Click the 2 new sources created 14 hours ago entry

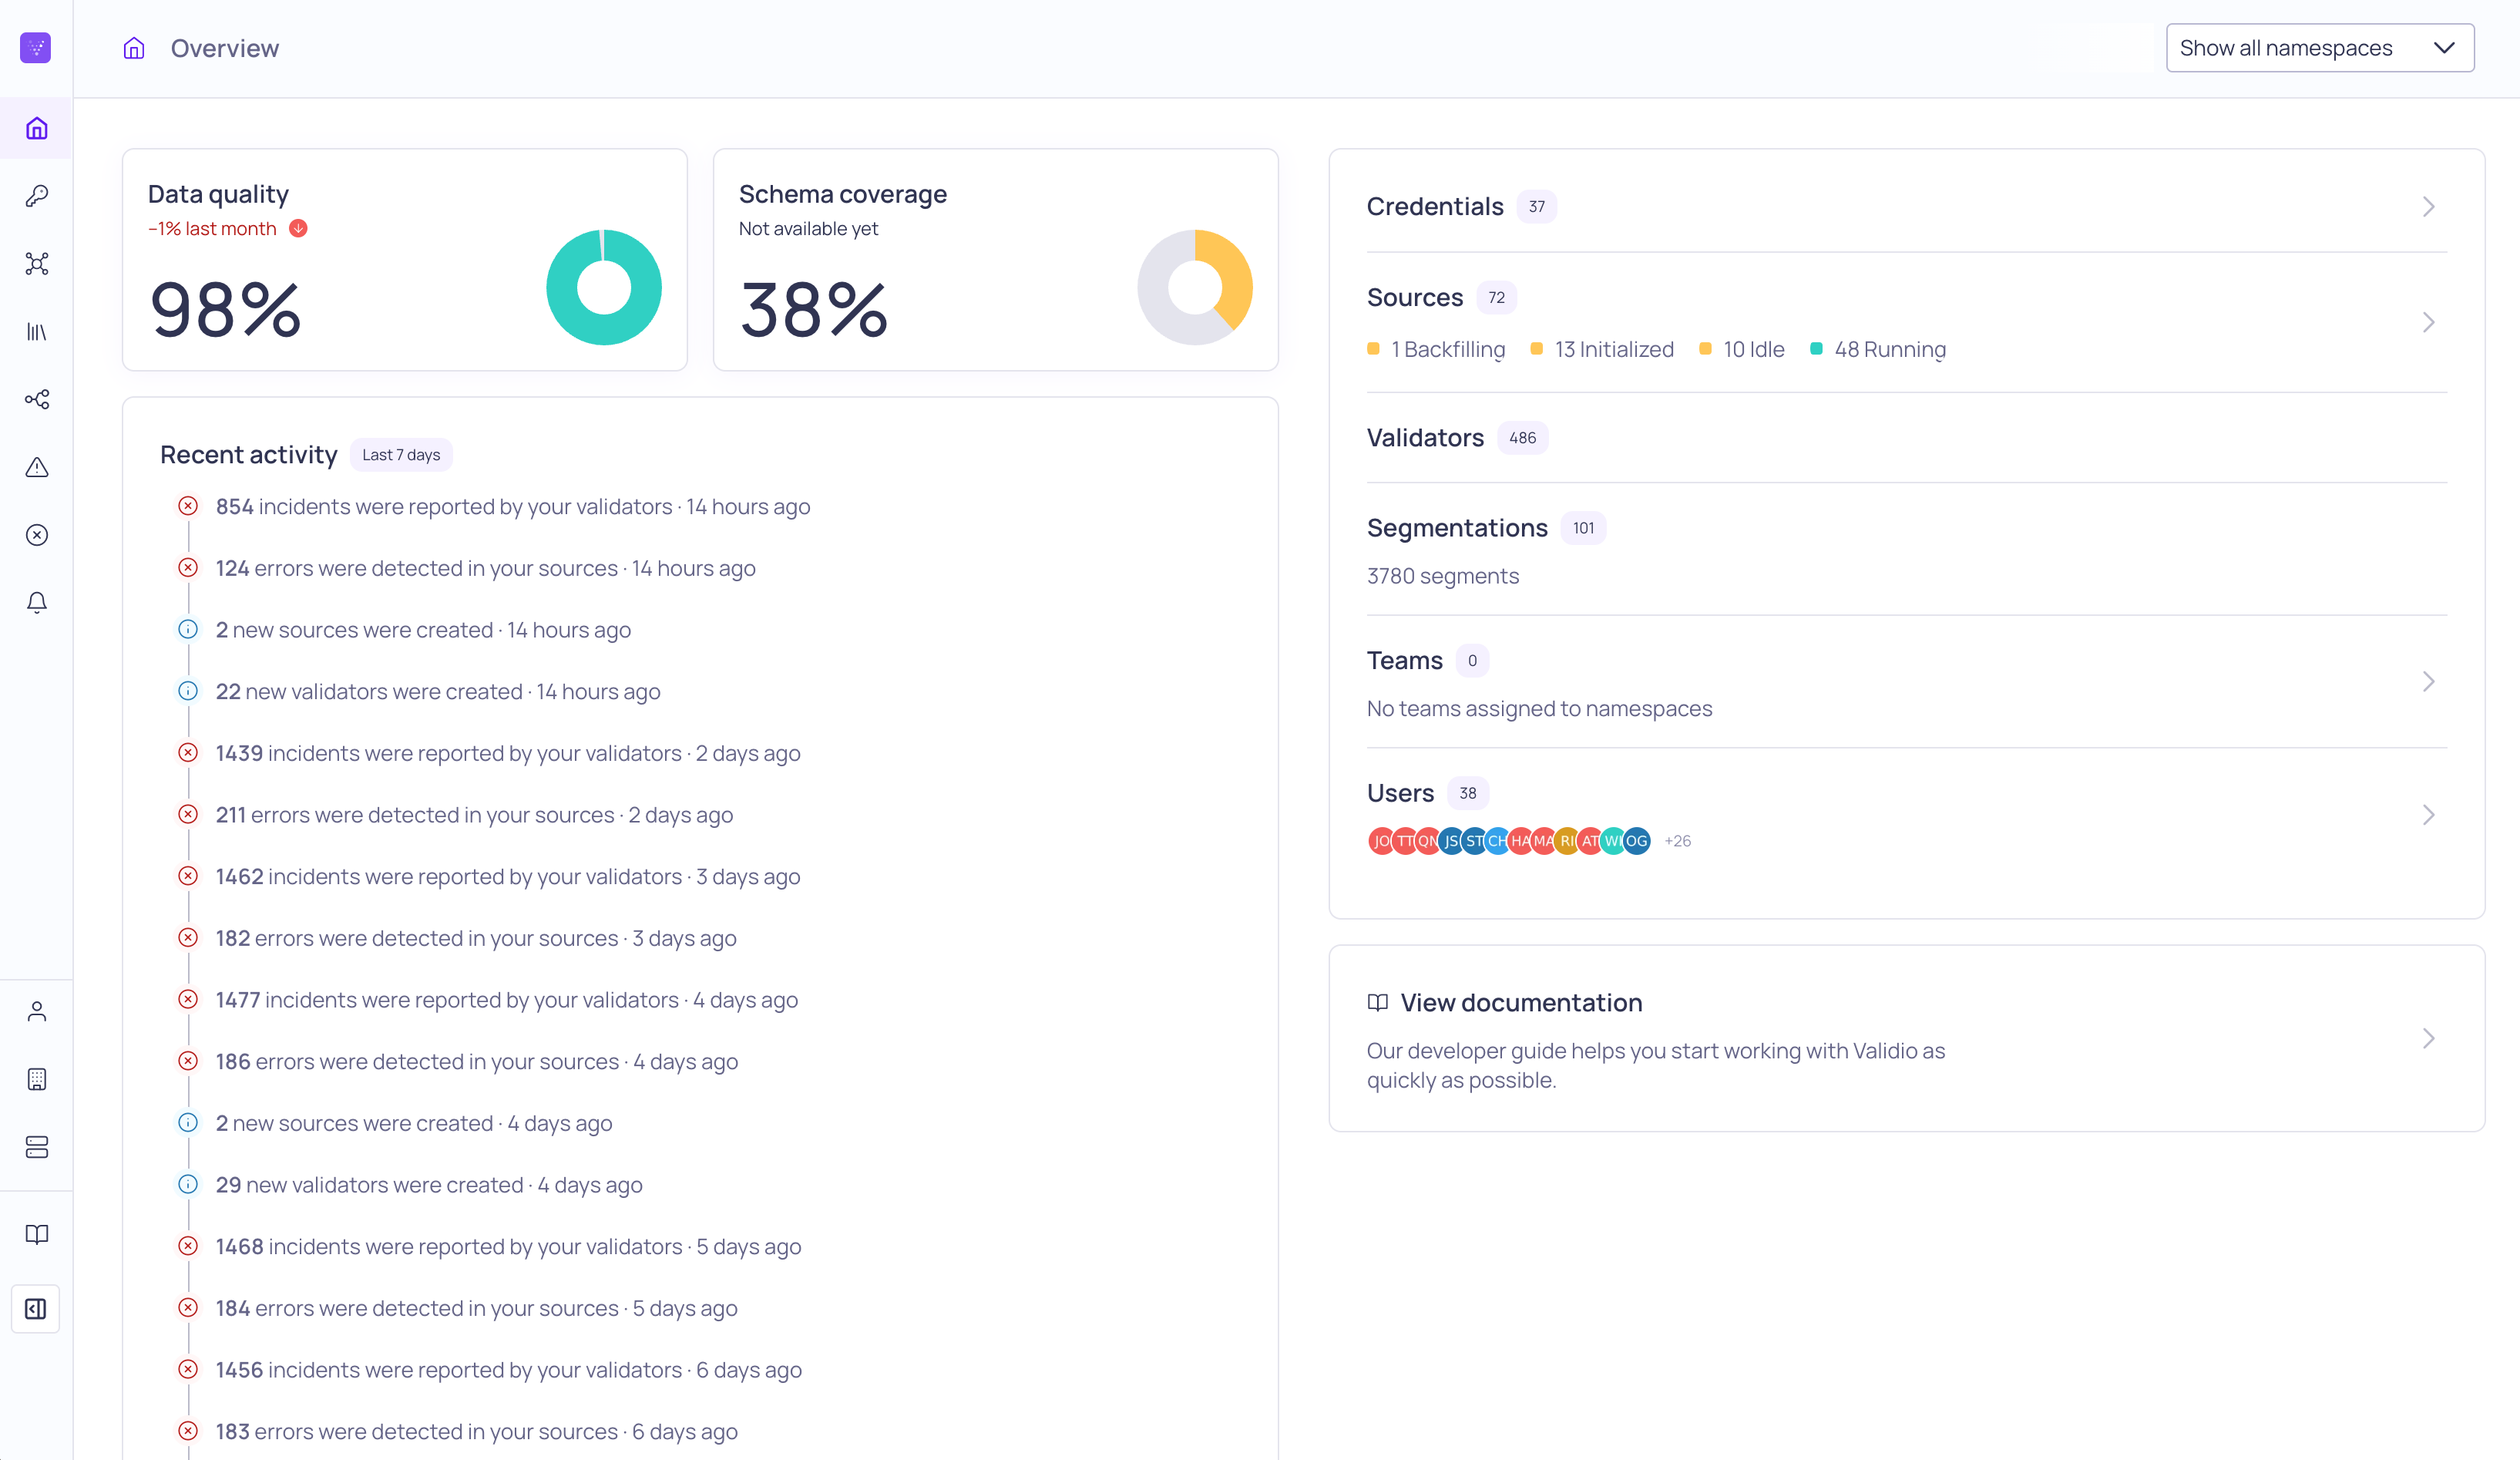point(423,630)
